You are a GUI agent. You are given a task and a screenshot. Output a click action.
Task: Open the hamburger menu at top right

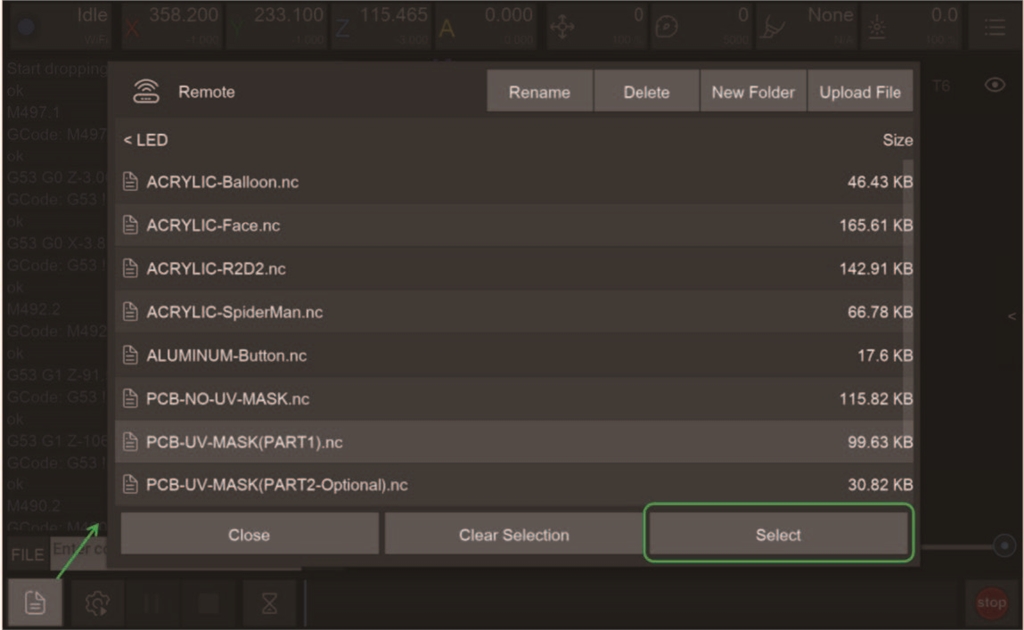coord(994,27)
